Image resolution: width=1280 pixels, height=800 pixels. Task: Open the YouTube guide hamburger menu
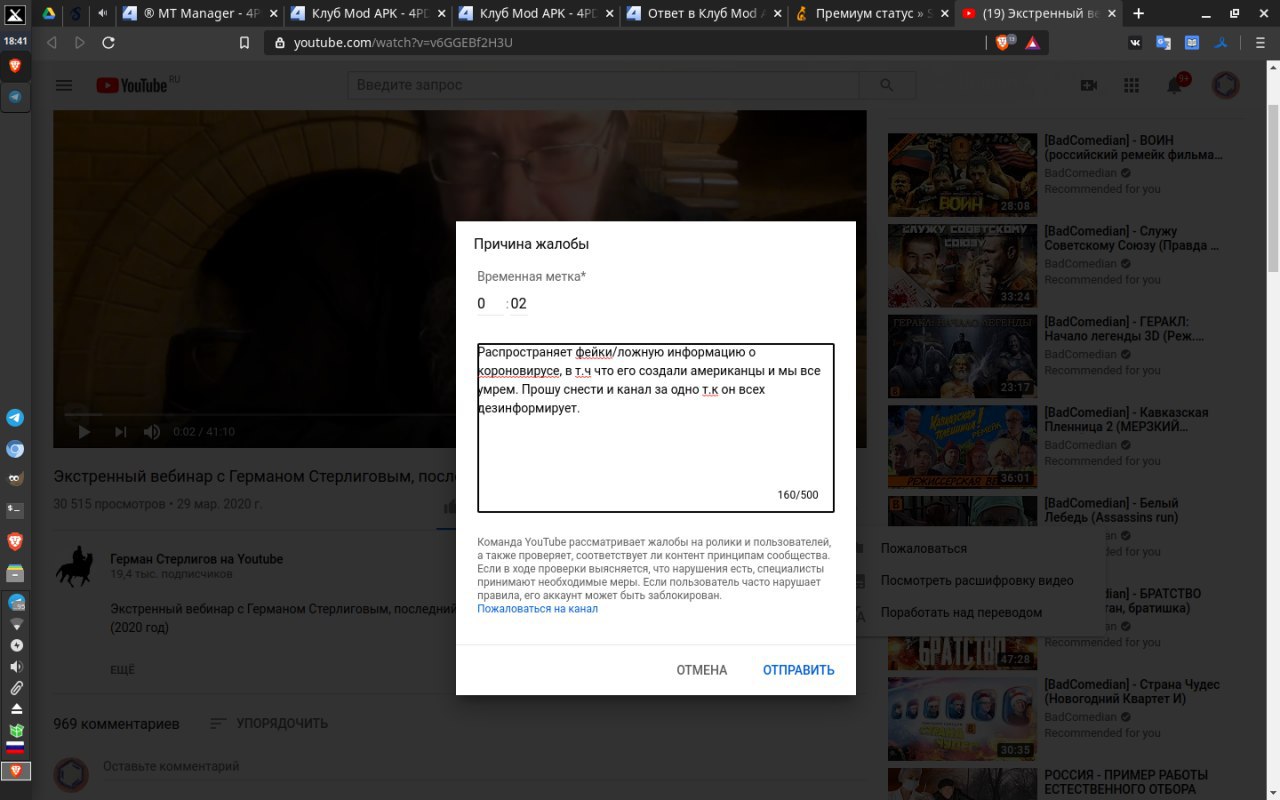point(64,86)
